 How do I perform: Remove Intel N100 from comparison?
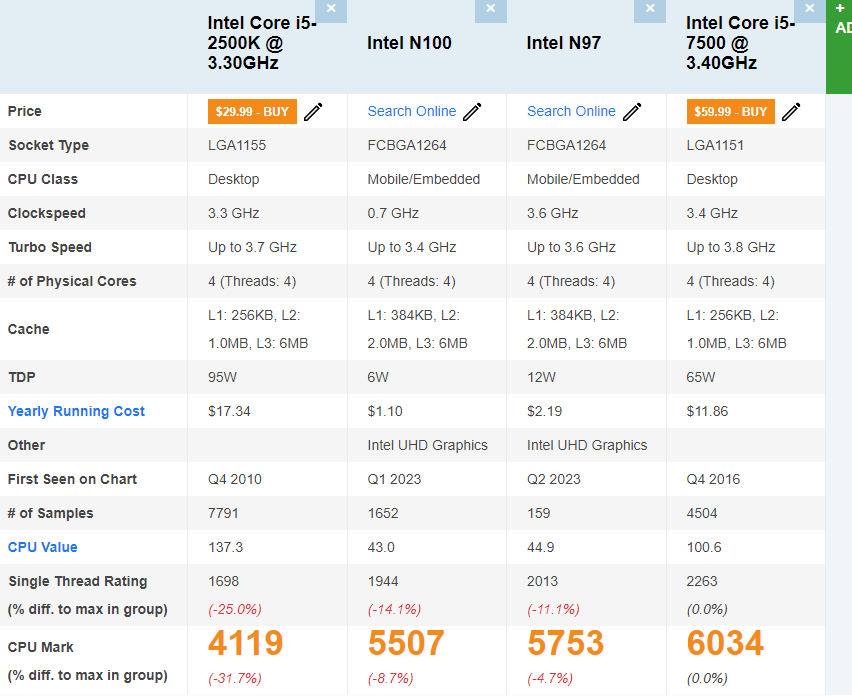(490, 10)
